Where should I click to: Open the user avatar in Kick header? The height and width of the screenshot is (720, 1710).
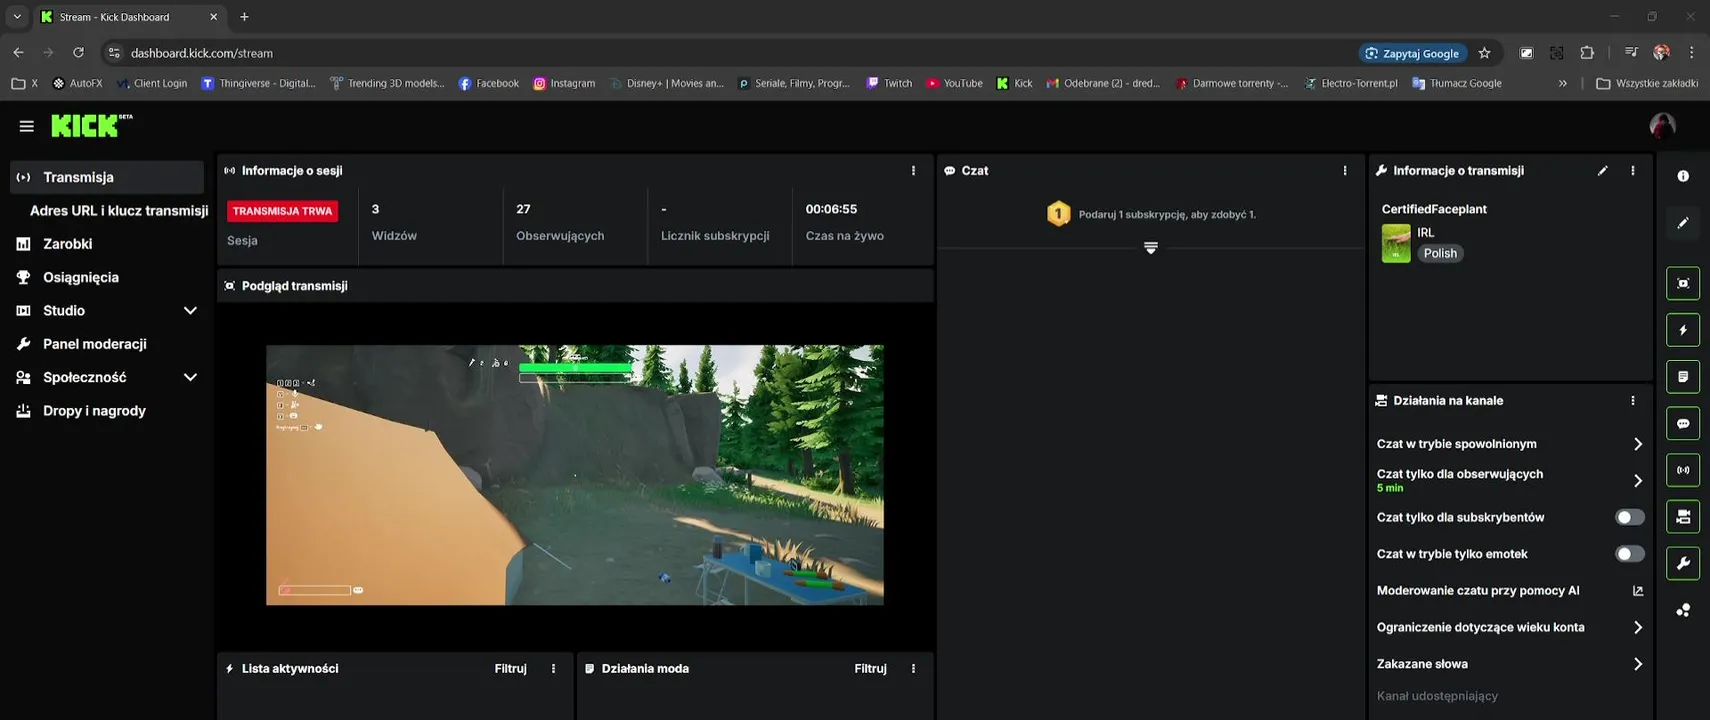point(1662,126)
